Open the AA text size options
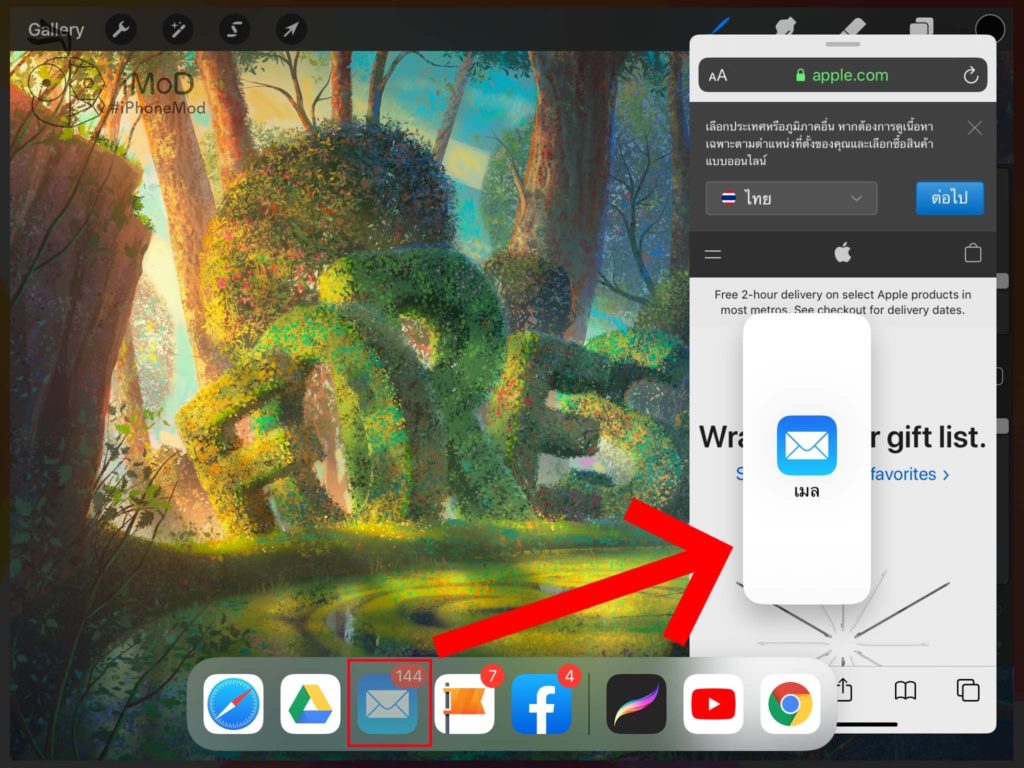This screenshot has width=1024, height=768. [x=719, y=74]
